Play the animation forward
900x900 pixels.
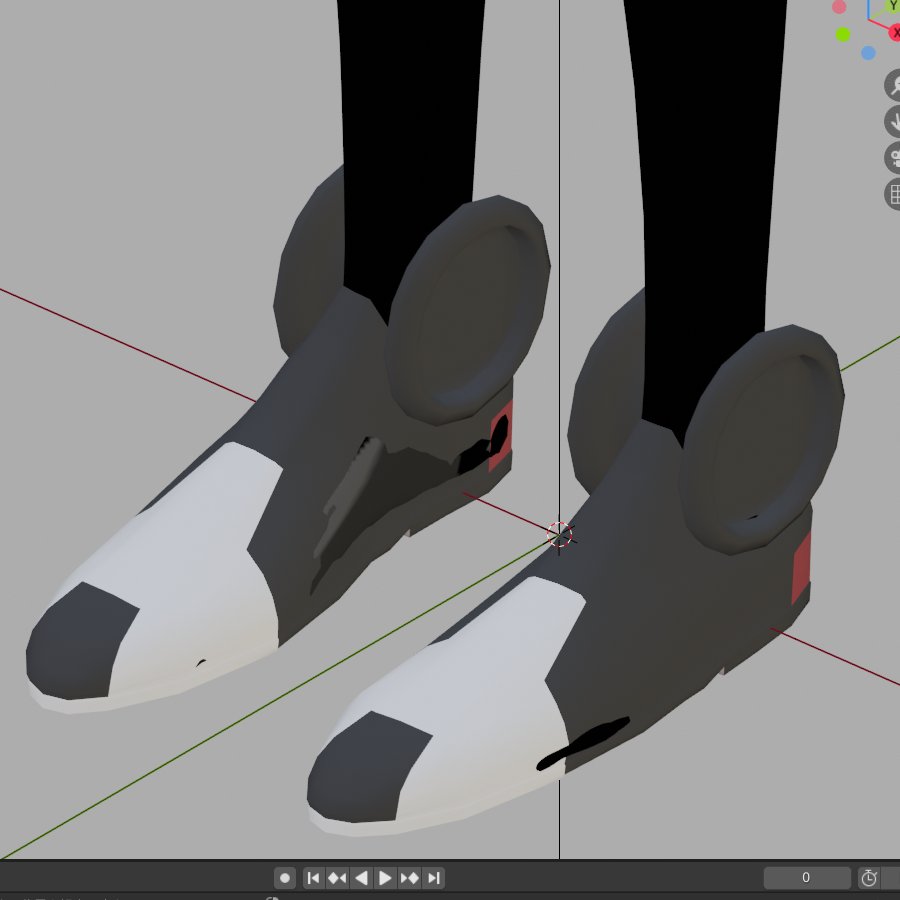[385, 878]
